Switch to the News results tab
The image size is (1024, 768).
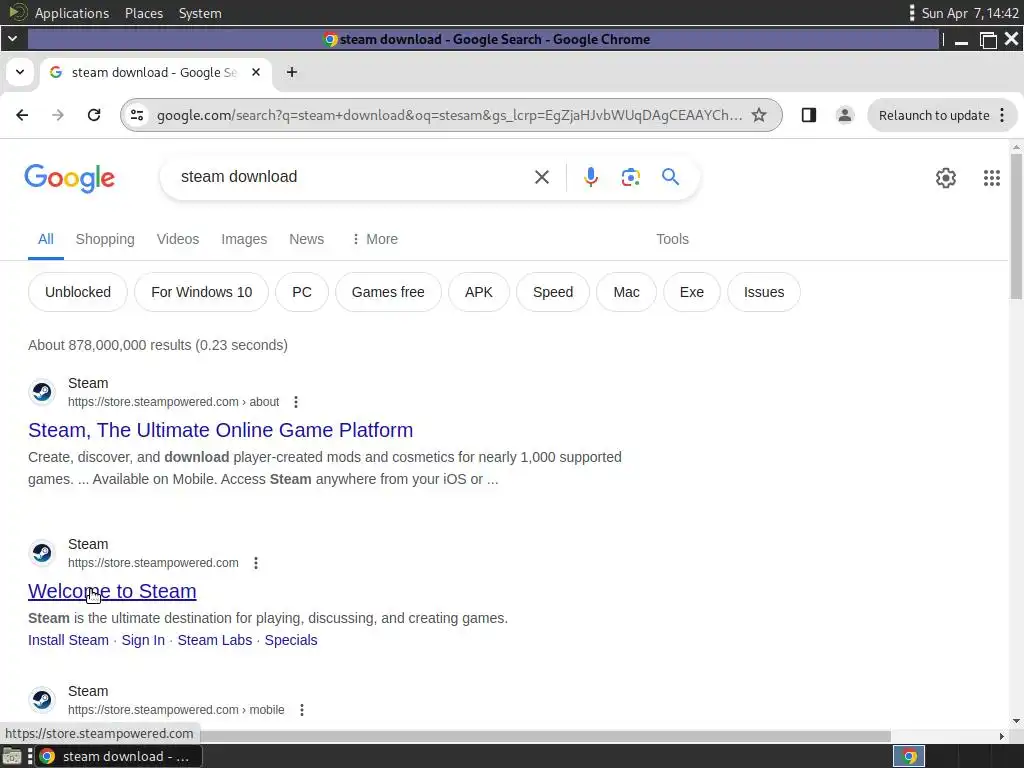coord(306,239)
